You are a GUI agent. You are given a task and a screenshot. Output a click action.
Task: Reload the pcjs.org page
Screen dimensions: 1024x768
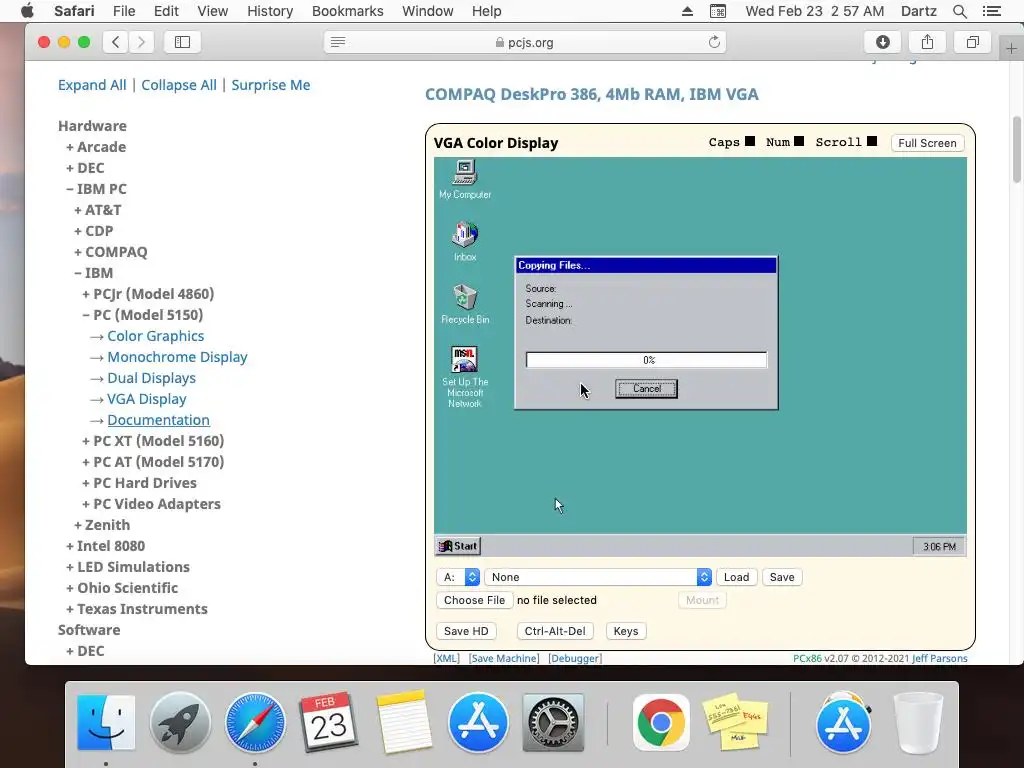(x=714, y=42)
